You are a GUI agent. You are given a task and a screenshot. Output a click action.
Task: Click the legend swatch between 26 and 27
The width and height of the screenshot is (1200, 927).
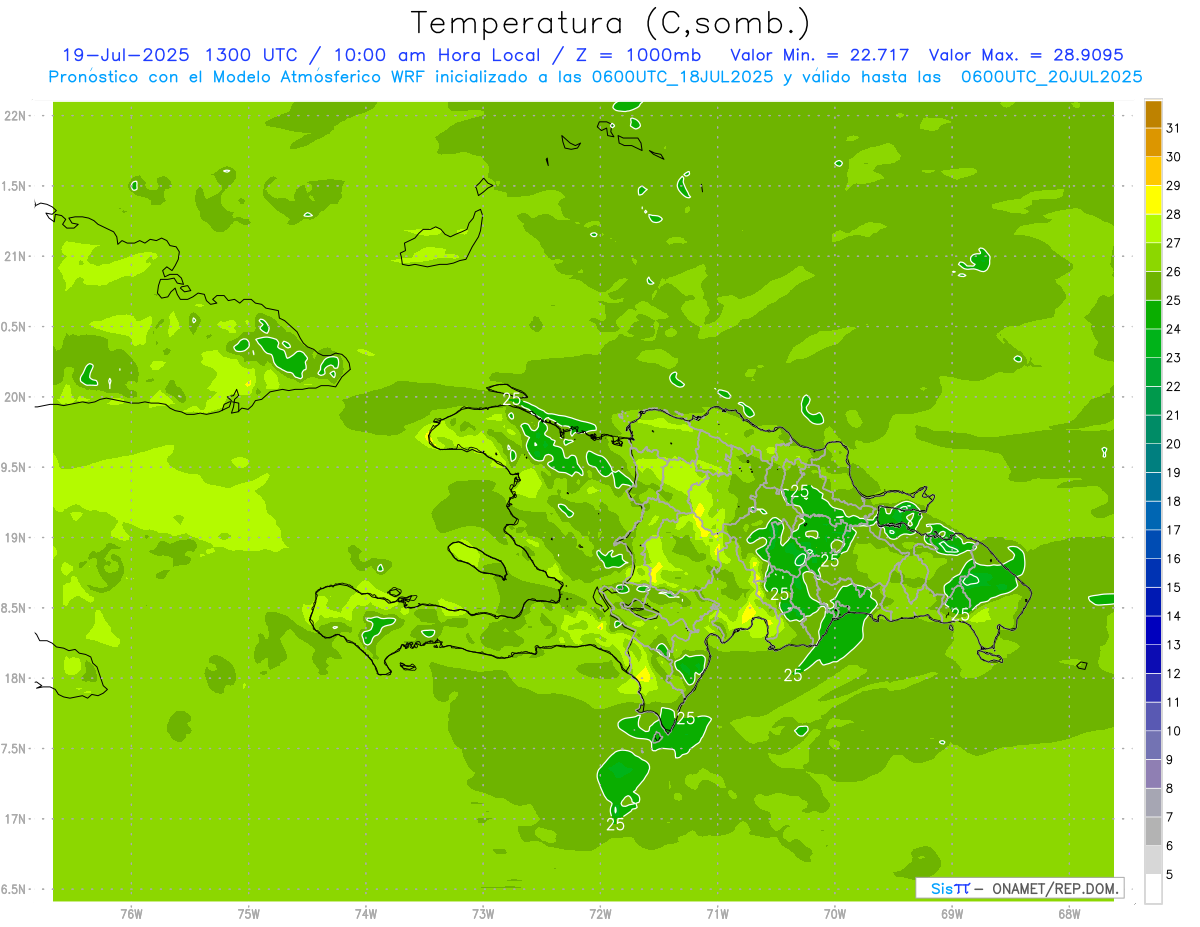(x=1153, y=257)
